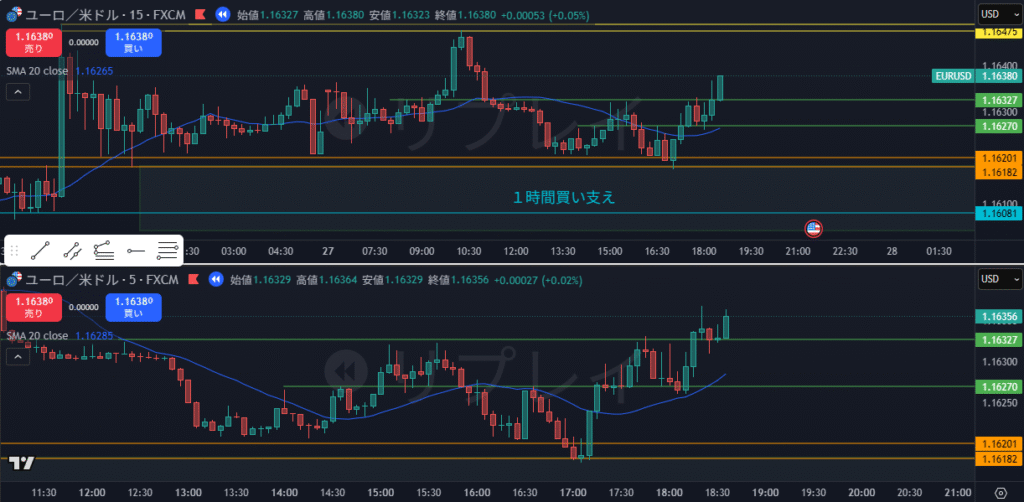The image size is (1024, 502).
Task: Open the USD currency dropdown on the bottom chart
Action: coord(997,278)
